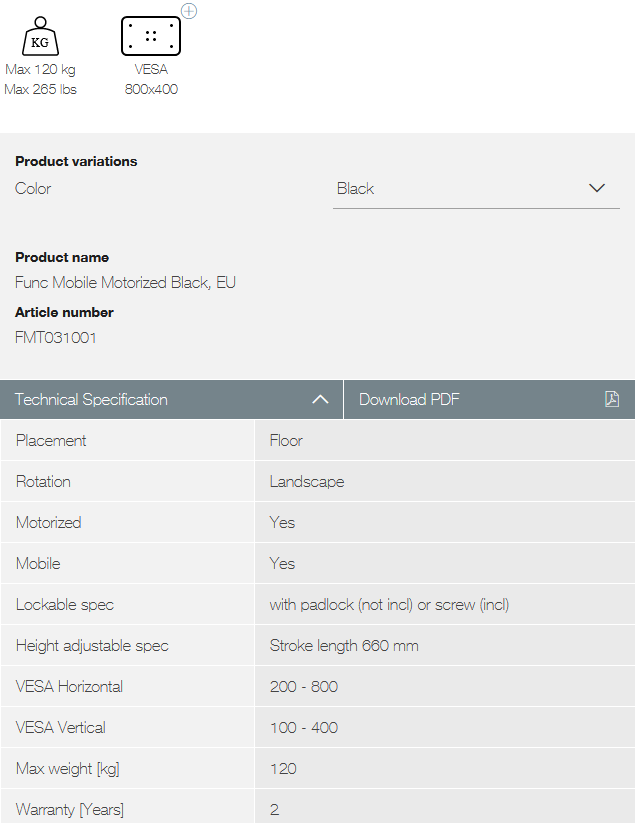Click the plus icon beside VESA
Image resolution: width=635 pixels, height=823 pixels.
point(189,11)
